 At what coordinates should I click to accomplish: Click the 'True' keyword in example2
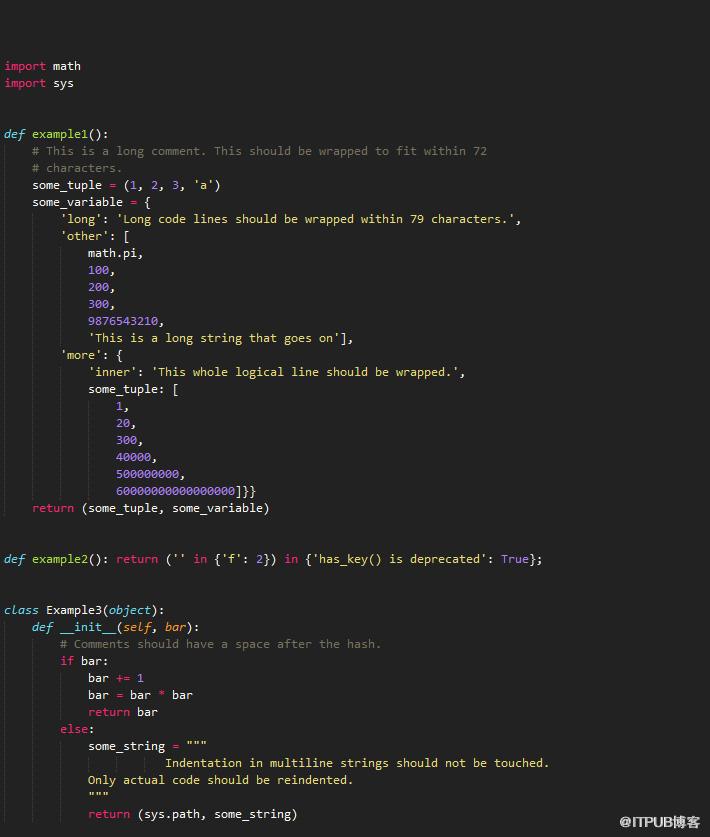click(515, 559)
